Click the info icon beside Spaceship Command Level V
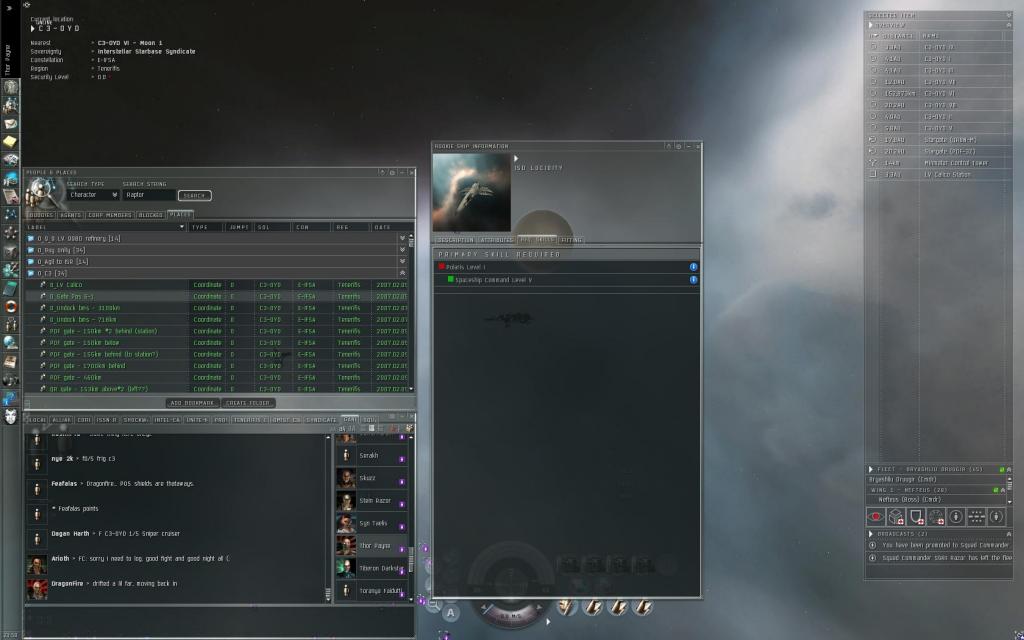This screenshot has width=1024, height=640. click(x=693, y=280)
